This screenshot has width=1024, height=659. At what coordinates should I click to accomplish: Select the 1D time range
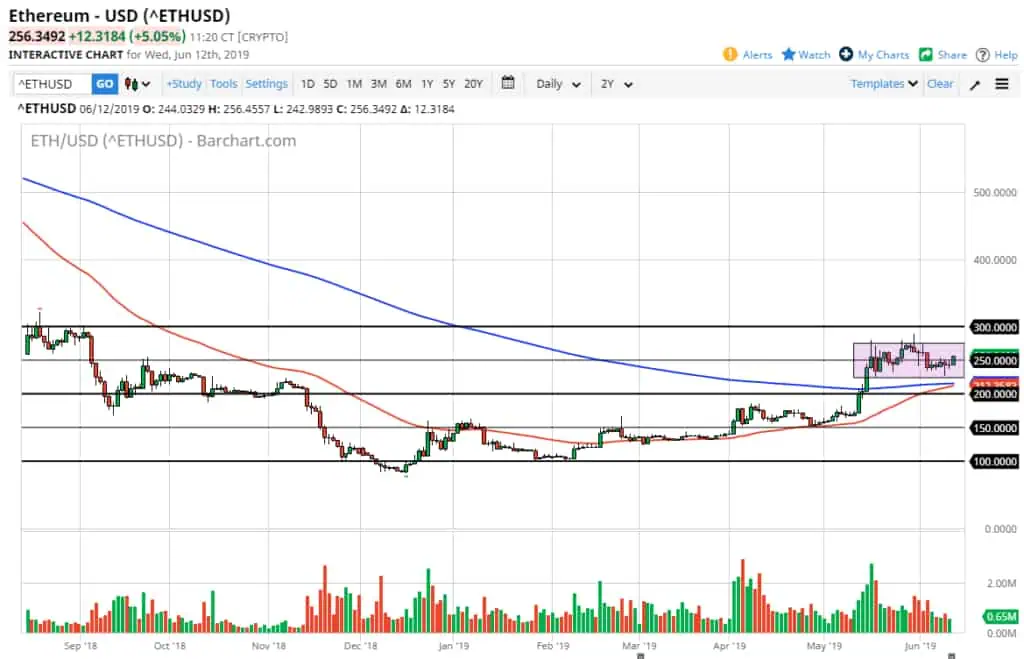click(x=308, y=84)
